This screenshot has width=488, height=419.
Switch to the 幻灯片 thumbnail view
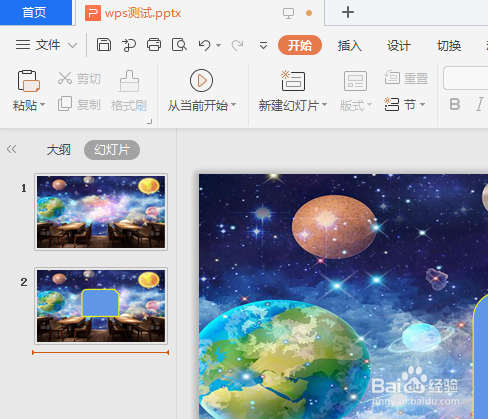pyautogui.click(x=112, y=150)
